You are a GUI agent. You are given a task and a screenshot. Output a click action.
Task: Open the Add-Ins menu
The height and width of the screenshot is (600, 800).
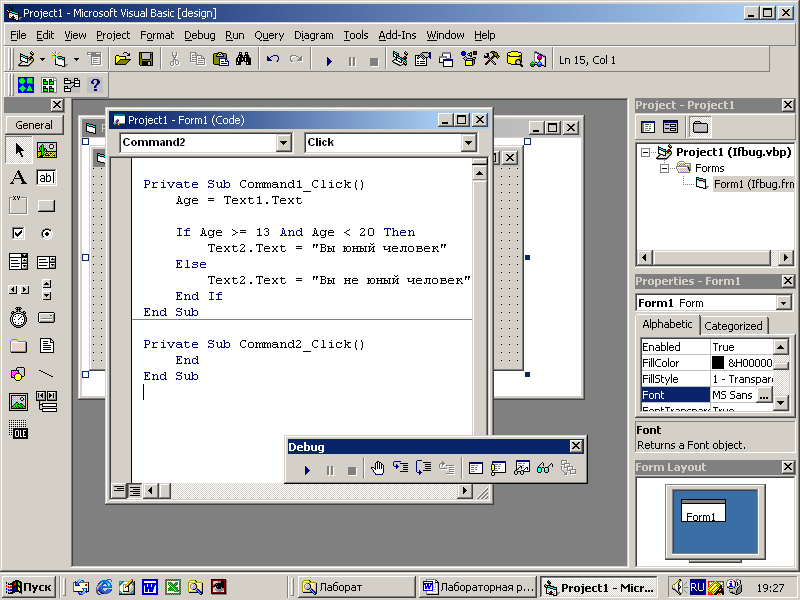pos(397,35)
